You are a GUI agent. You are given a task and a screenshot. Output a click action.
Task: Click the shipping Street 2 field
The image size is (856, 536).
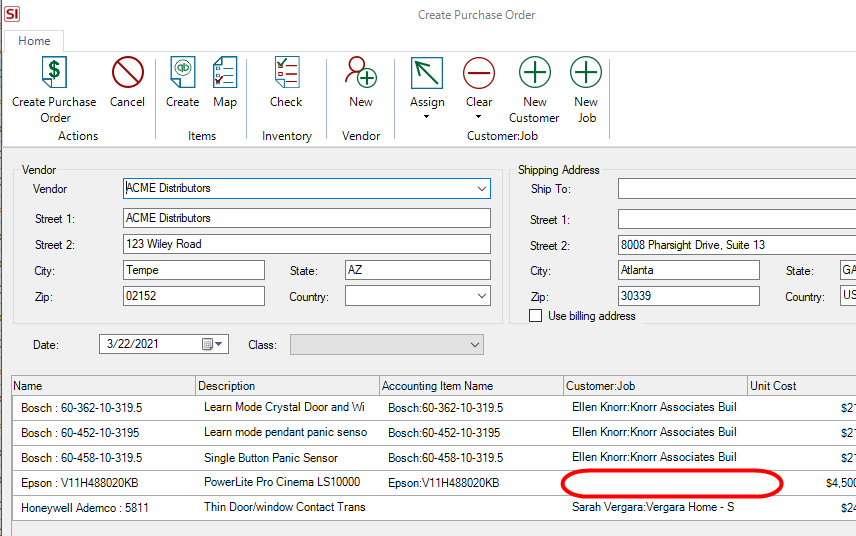pyautogui.click(x=737, y=245)
